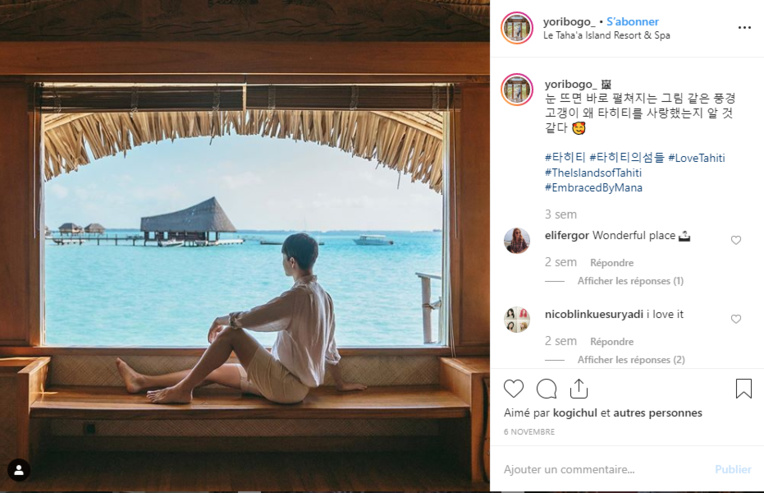Image resolution: width=764 pixels, height=493 pixels.
Task: Open yoribogo_ profile picture in header
Action: tap(517, 28)
